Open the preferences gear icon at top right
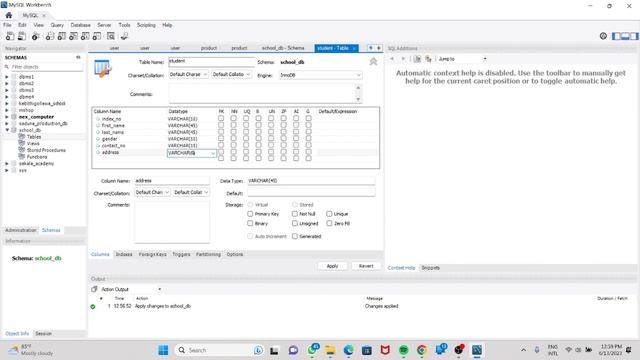 click(x=603, y=36)
